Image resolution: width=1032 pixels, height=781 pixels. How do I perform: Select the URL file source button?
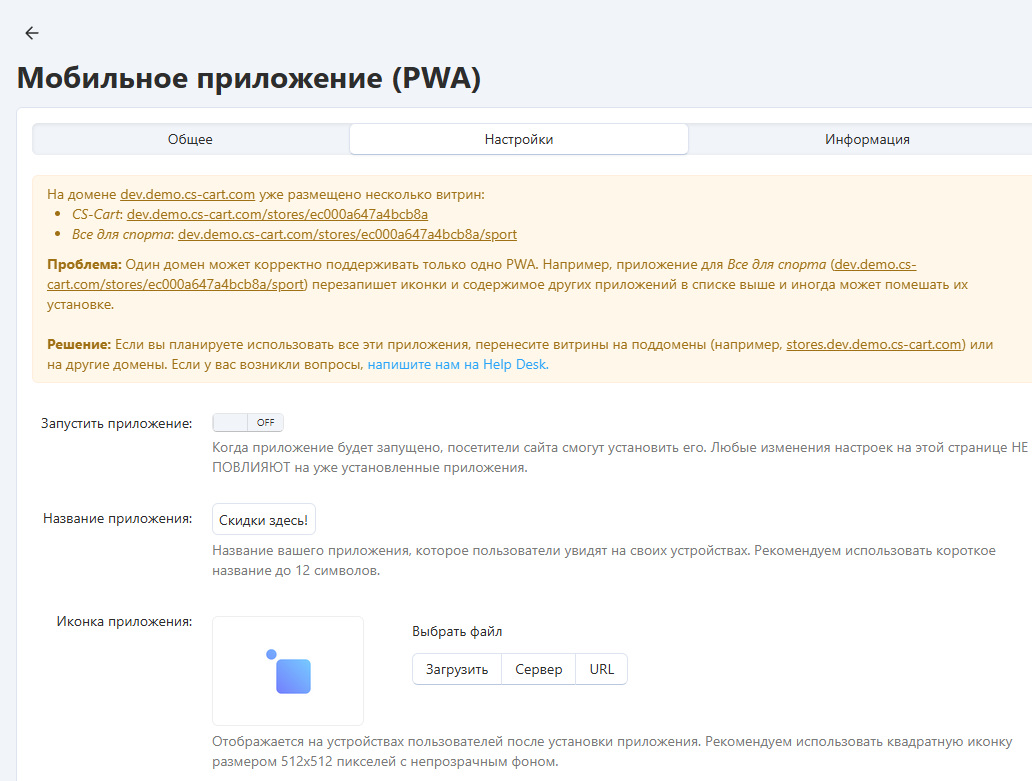[x=601, y=669]
